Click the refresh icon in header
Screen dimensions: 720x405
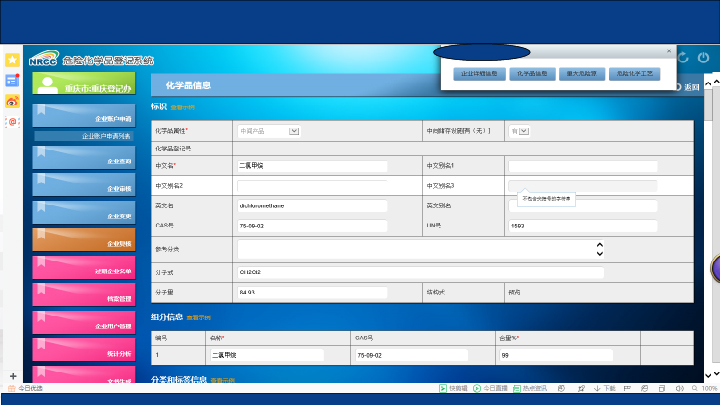click(683, 58)
